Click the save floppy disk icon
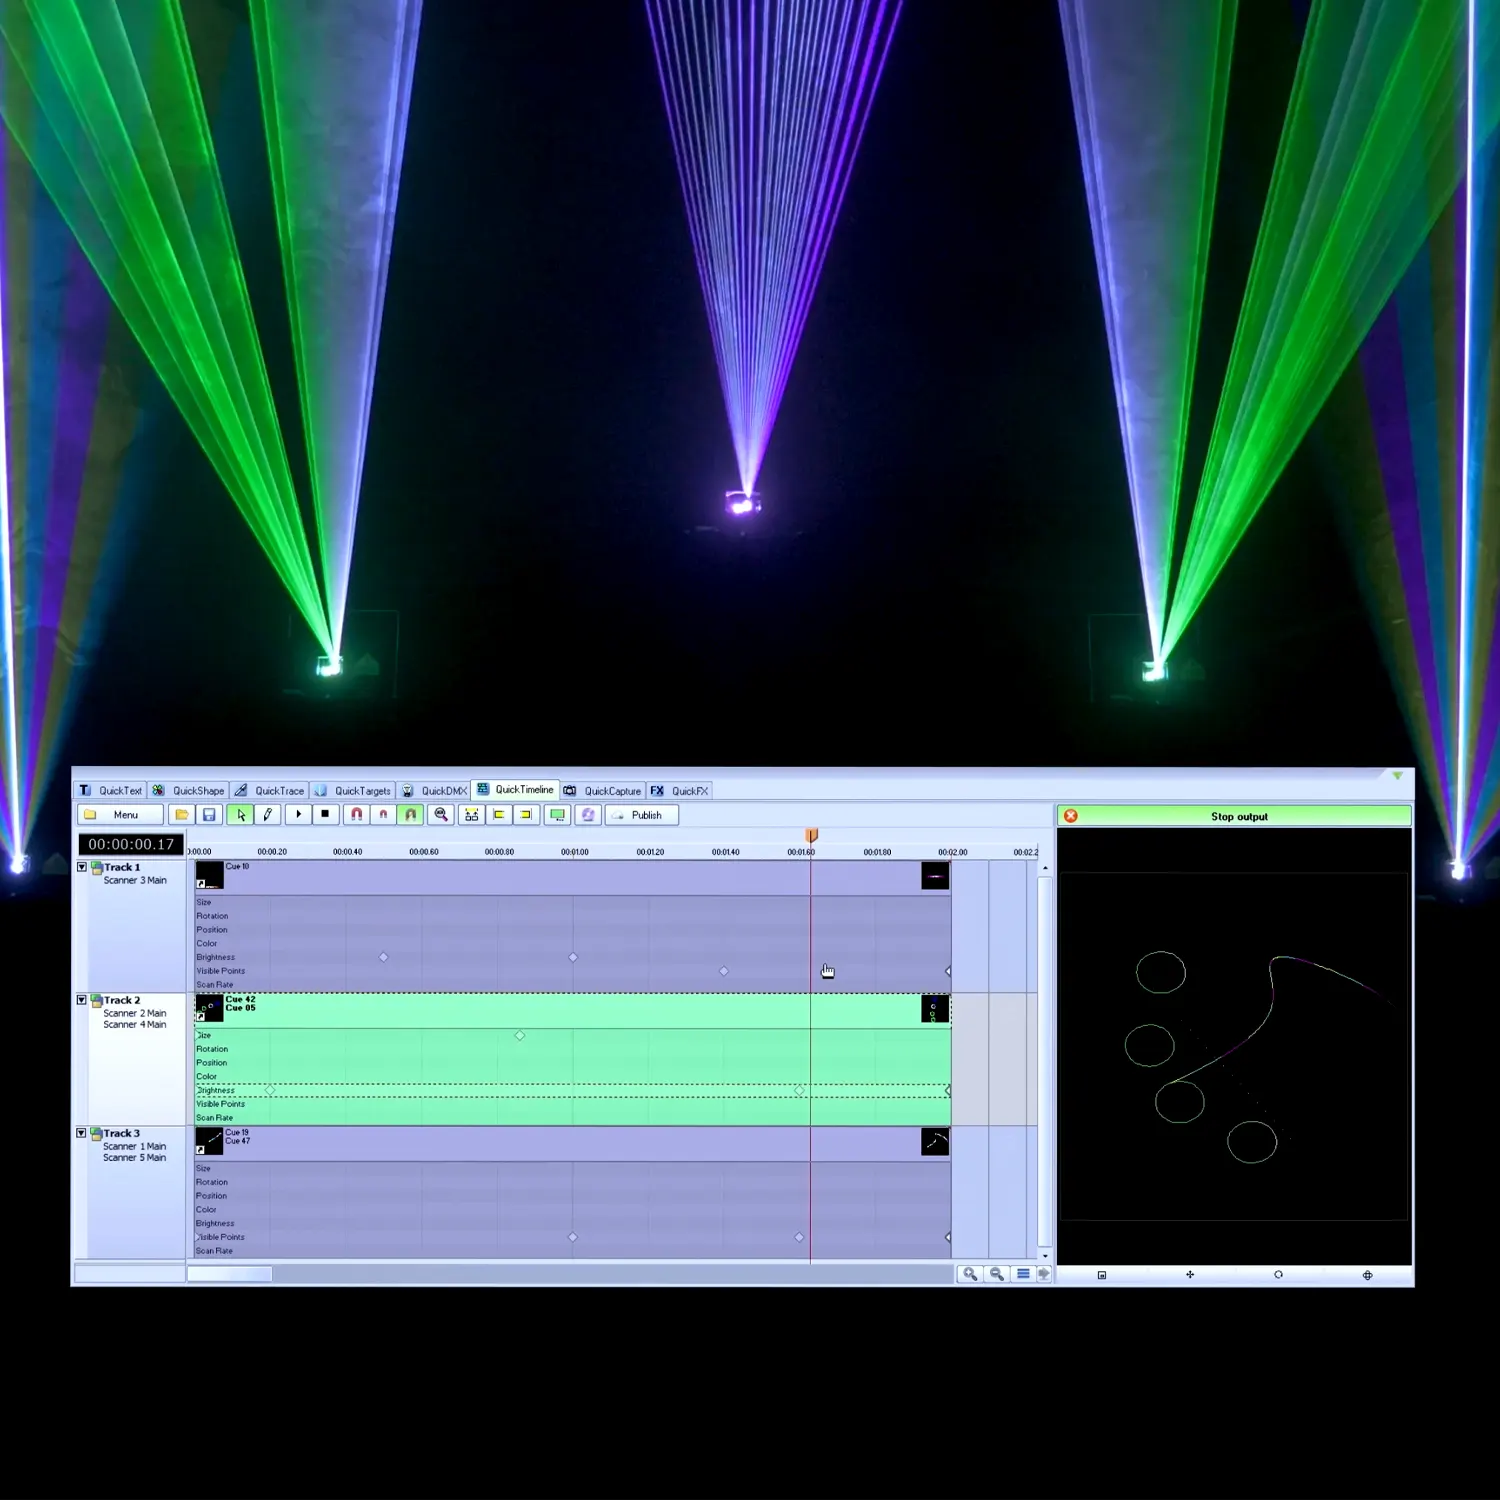Image resolution: width=1500 pixels, height=1500 pixels. 209,815
